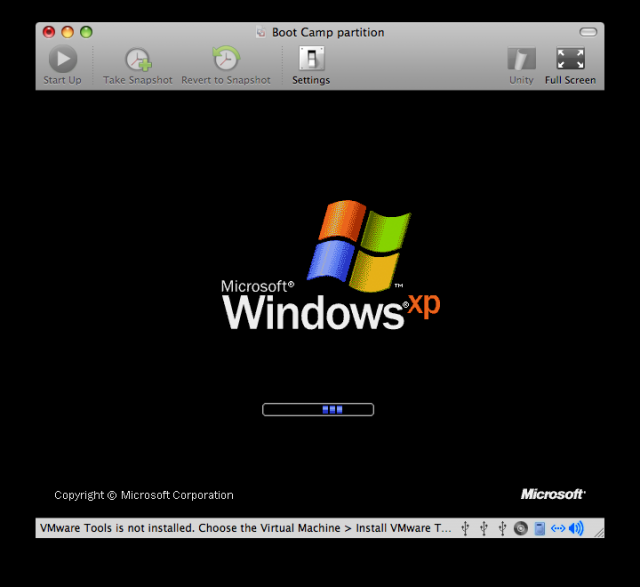Click the "VMware Tools is not installed" message

coord(245,528)
